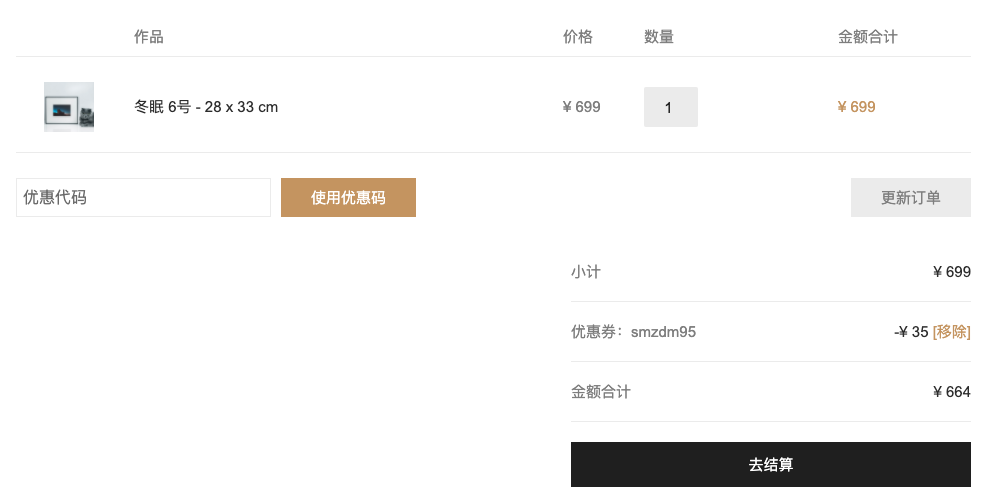Open the 冬眠 6号 product thumbnail

pyautogui.click(x=69, y=107)
